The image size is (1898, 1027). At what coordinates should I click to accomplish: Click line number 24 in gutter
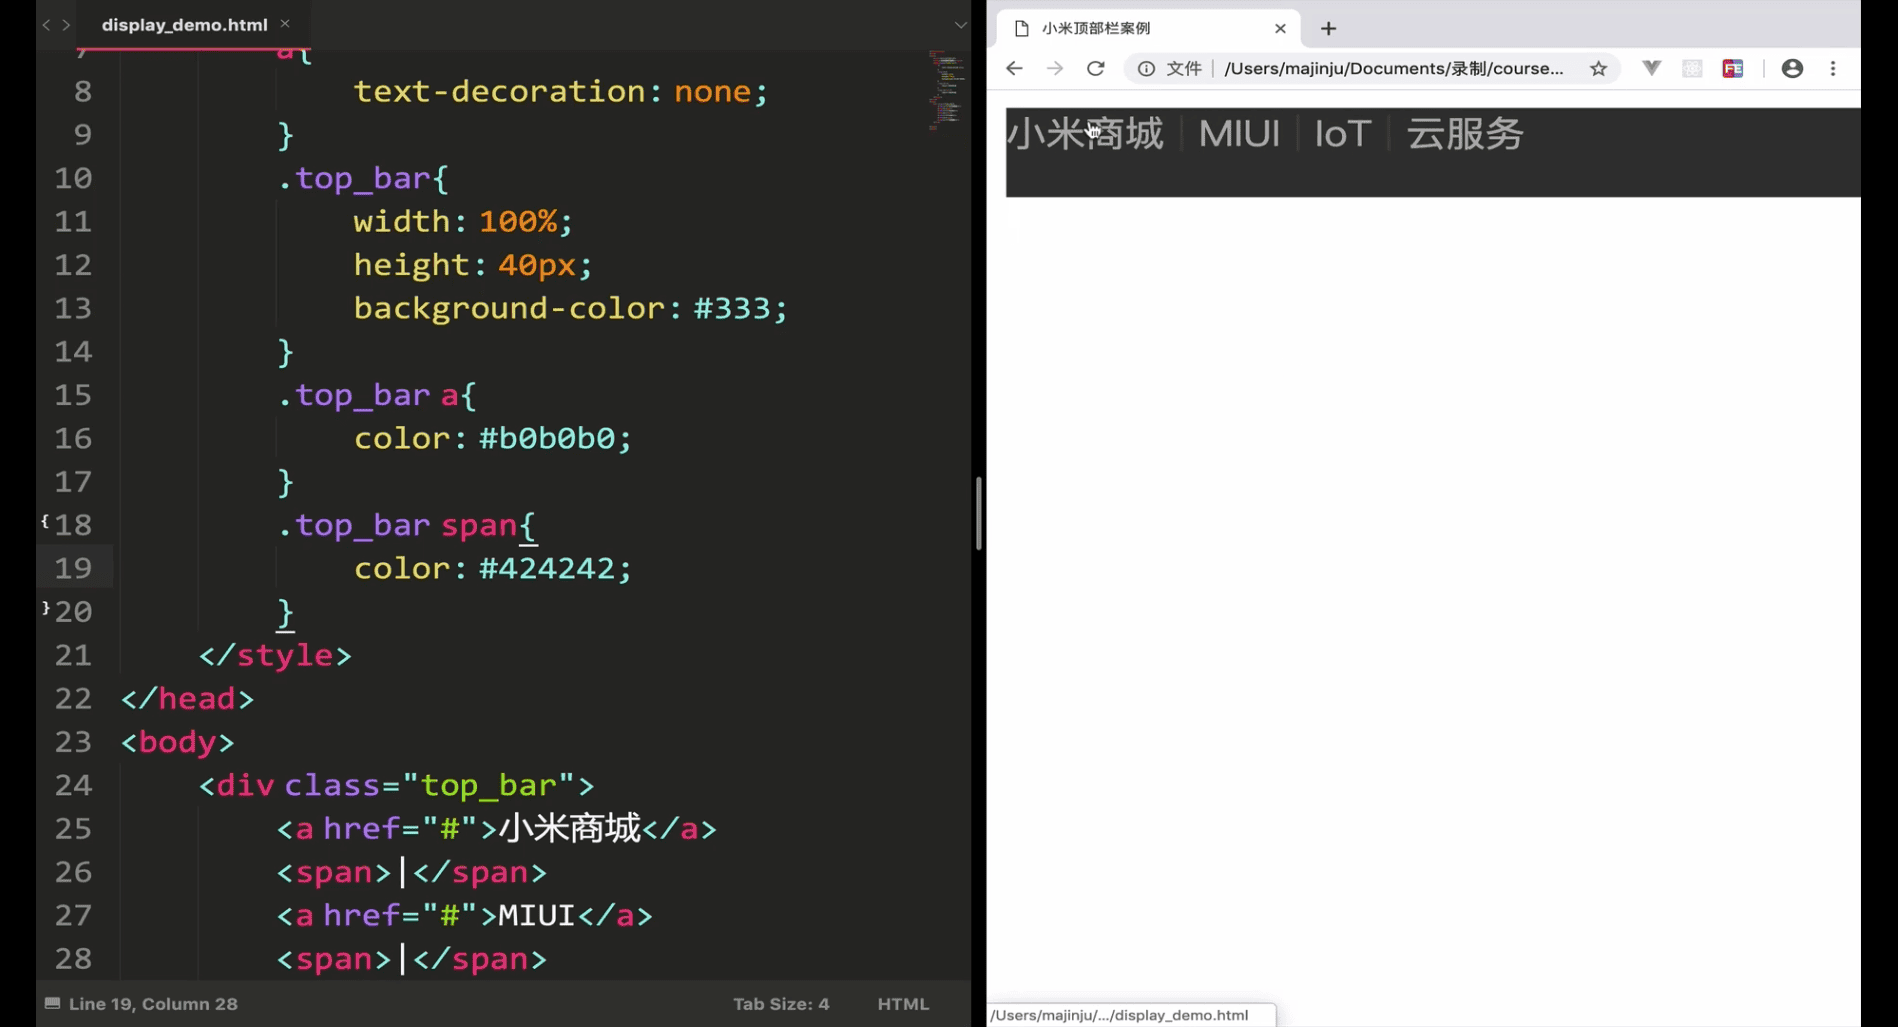pyautogui.click(x=73, y=785)
